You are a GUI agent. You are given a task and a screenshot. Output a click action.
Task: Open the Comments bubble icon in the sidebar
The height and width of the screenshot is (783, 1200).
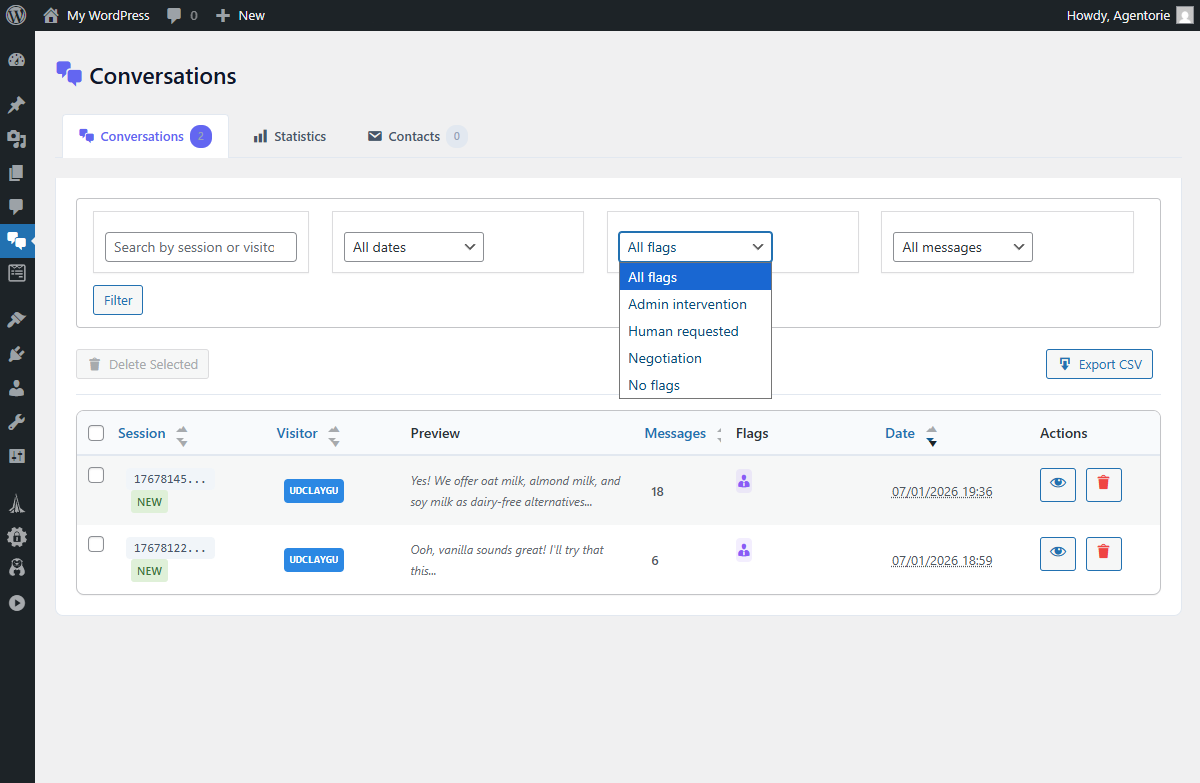[16, 206]
